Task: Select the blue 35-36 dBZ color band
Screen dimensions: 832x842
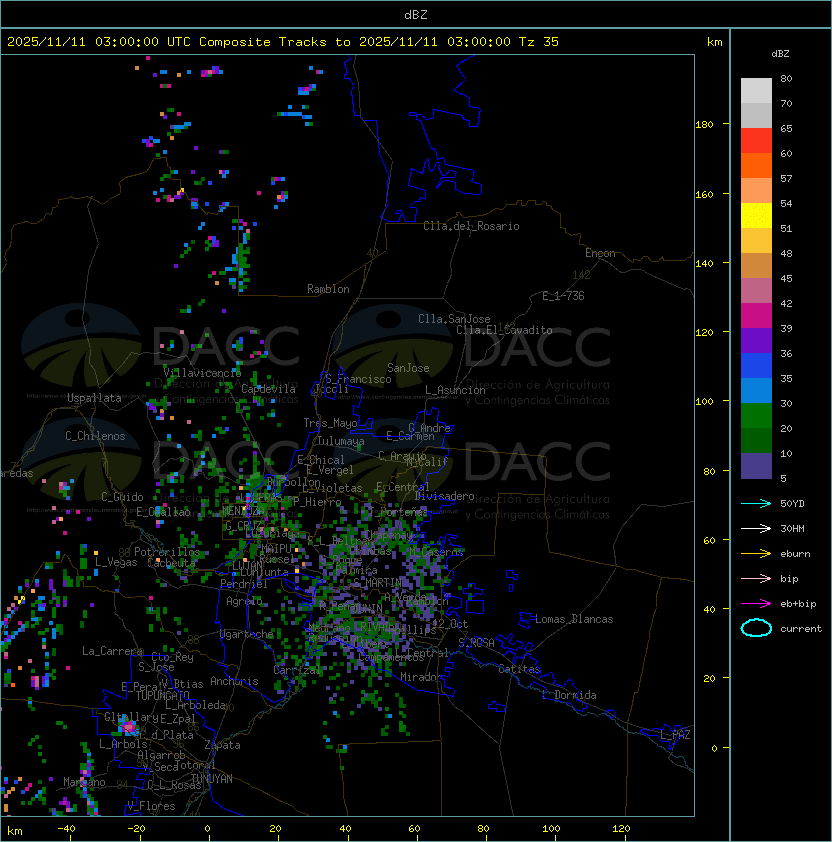Action: pos(756,366)
